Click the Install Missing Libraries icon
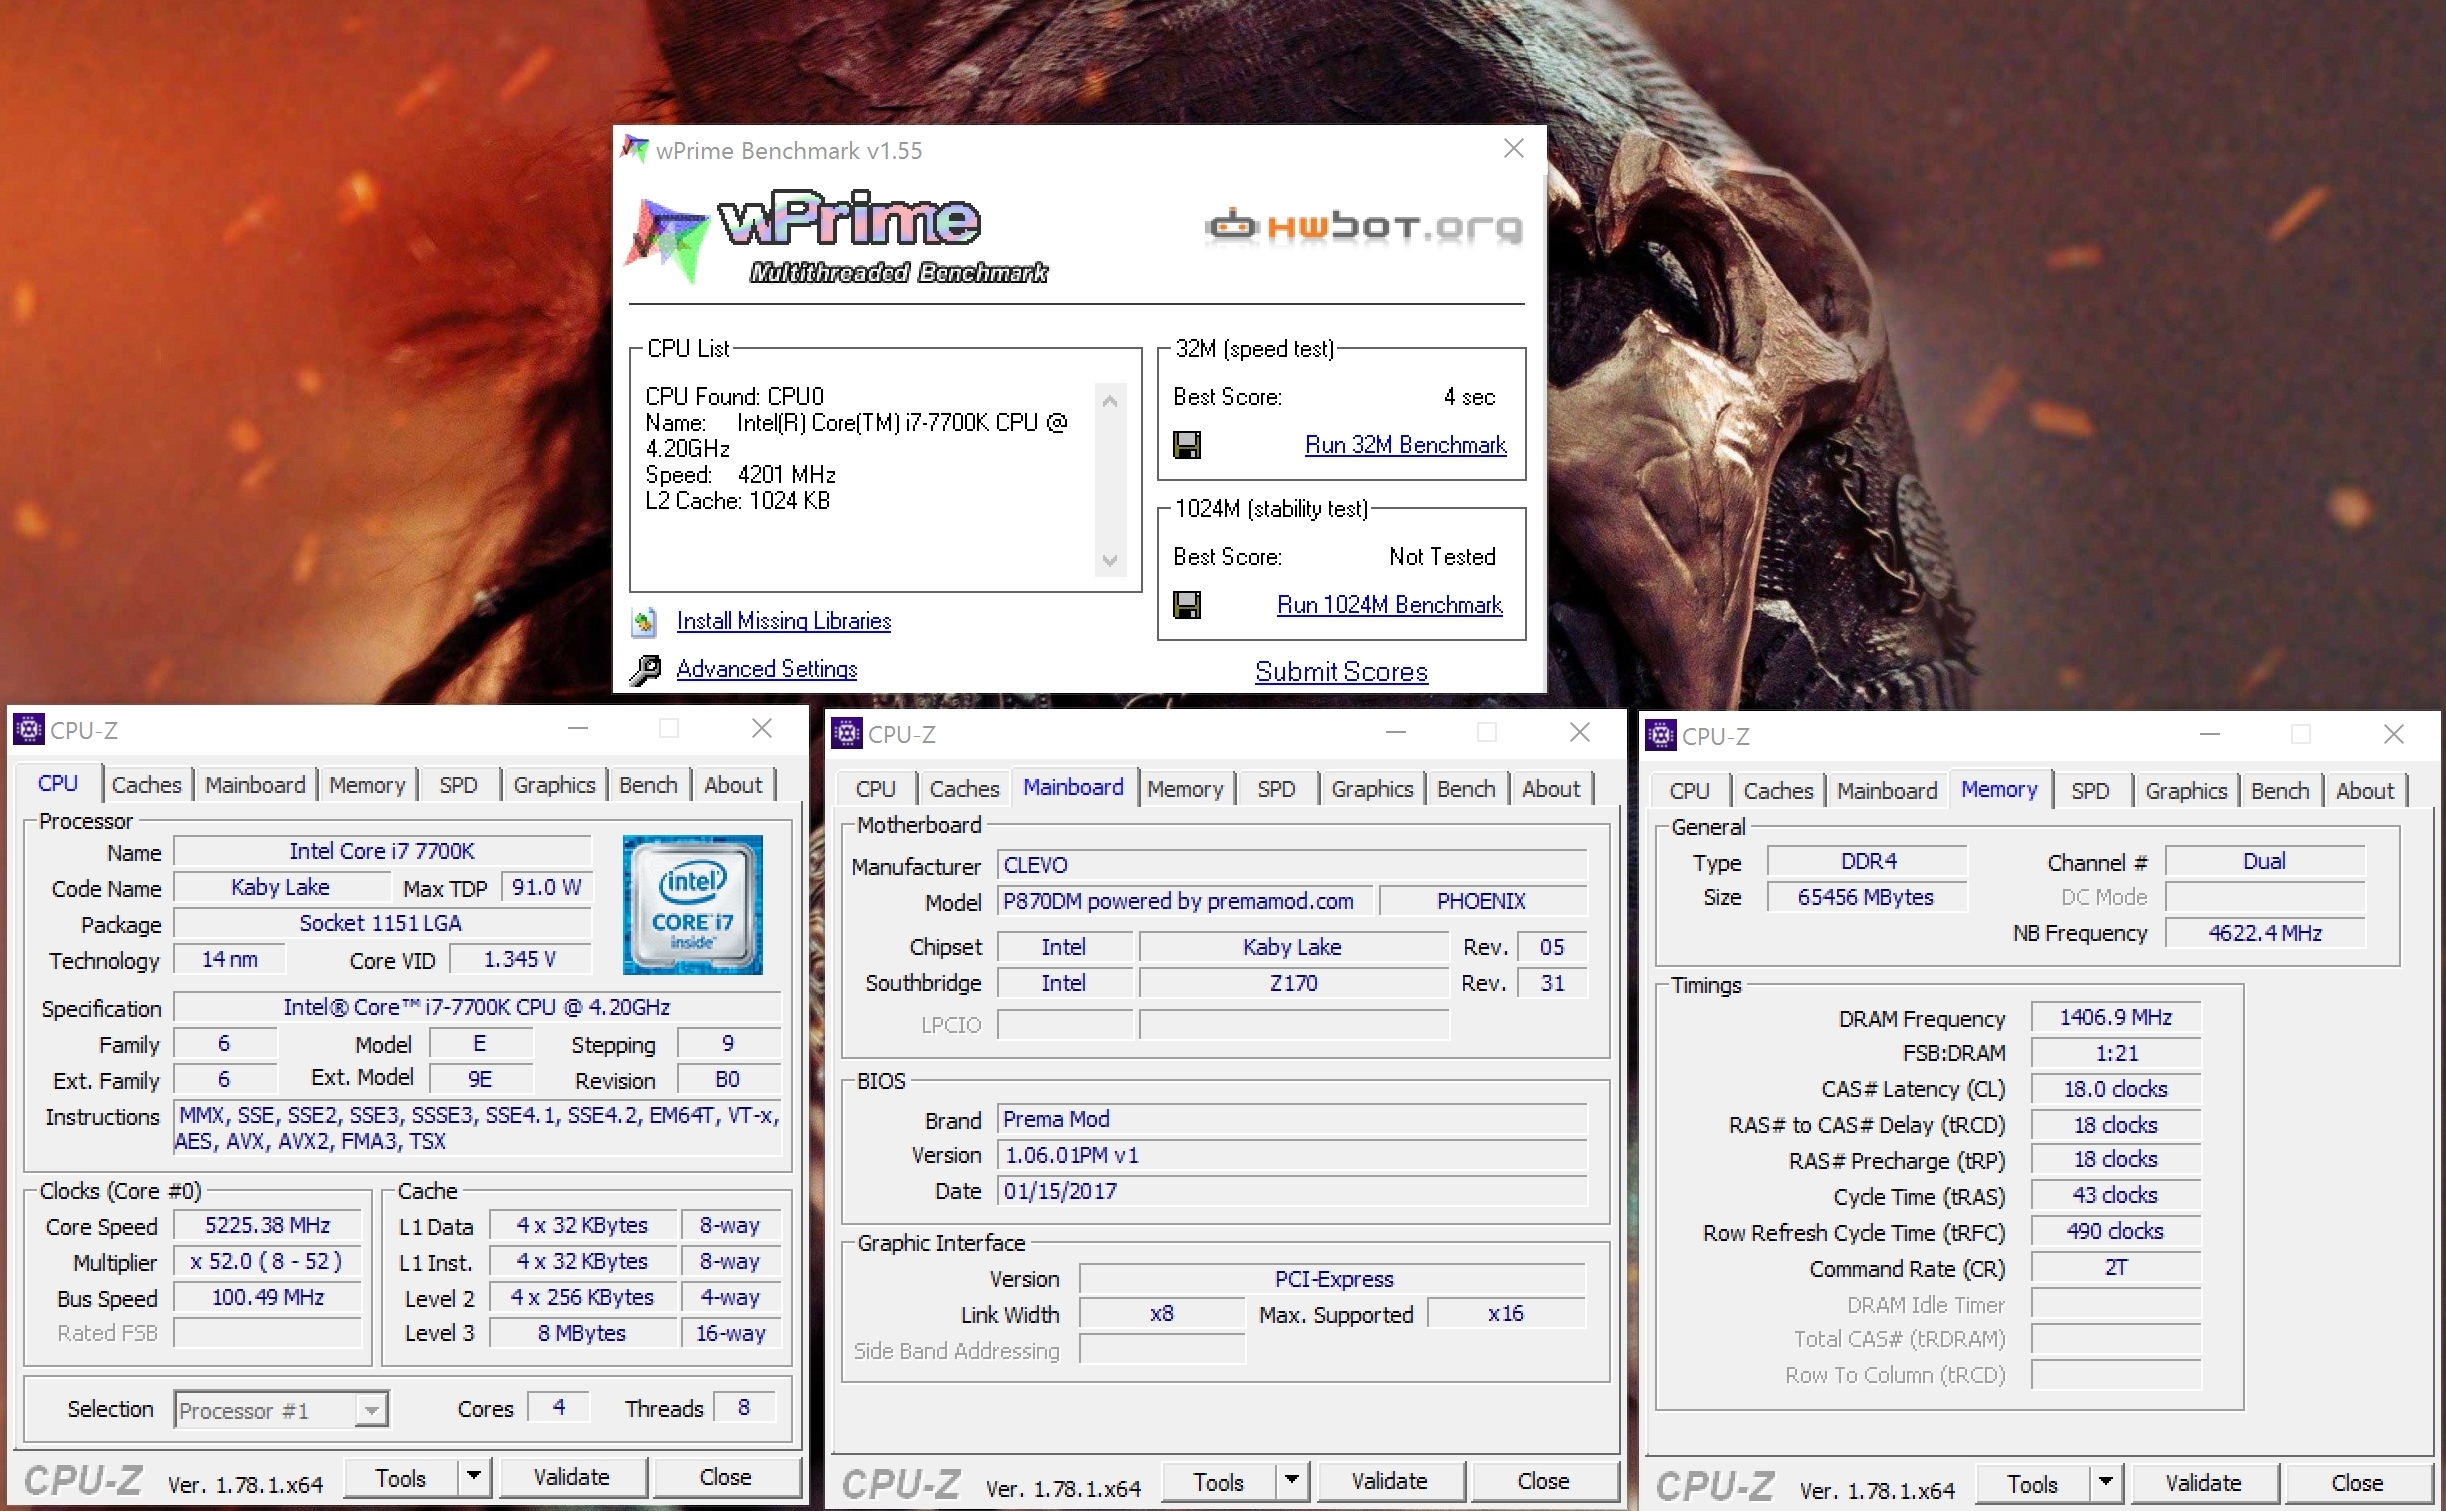The image size is (2446, 1511). [x=645, y=622]
